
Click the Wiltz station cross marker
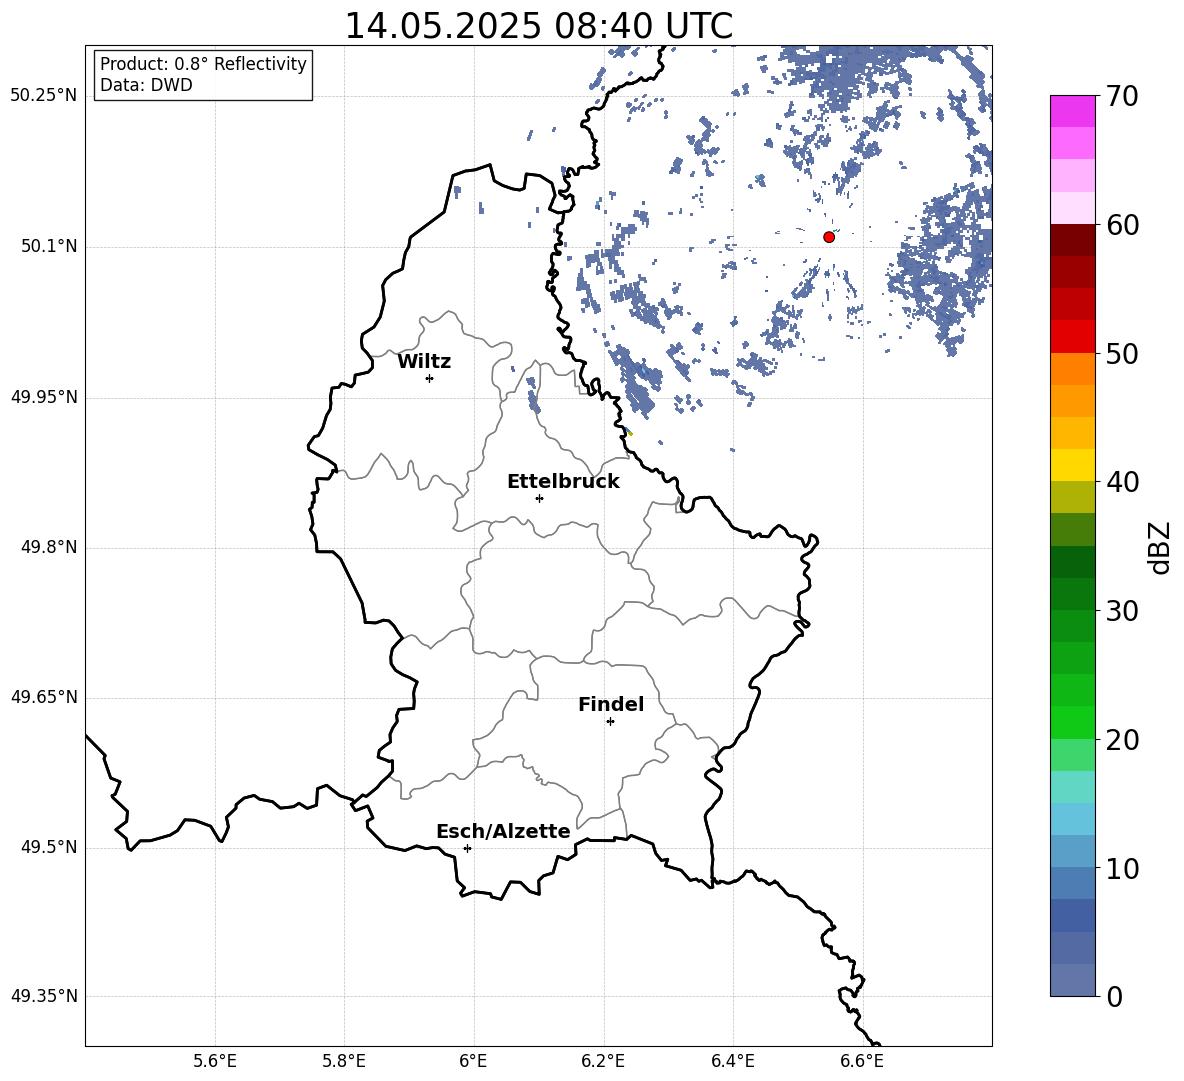(x=430, y=378)
